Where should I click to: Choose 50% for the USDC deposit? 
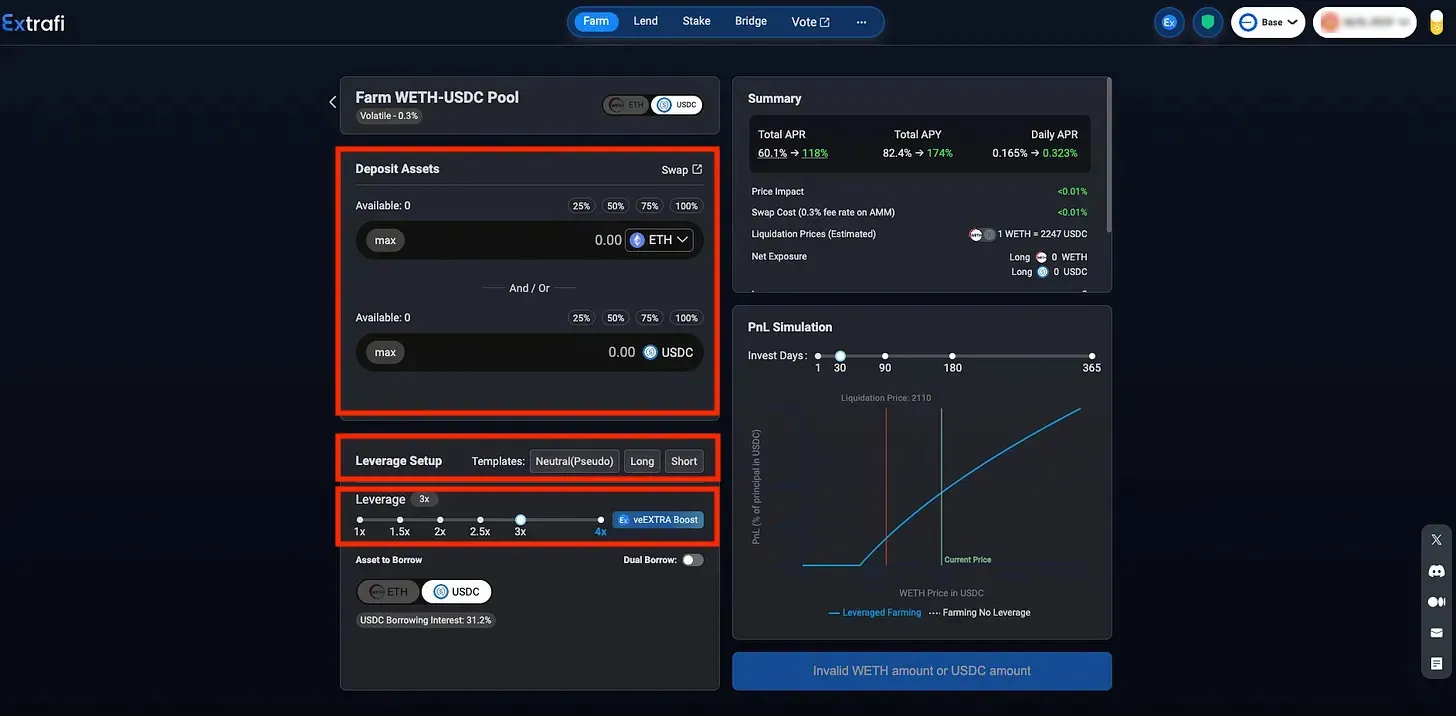click(616, 318)
